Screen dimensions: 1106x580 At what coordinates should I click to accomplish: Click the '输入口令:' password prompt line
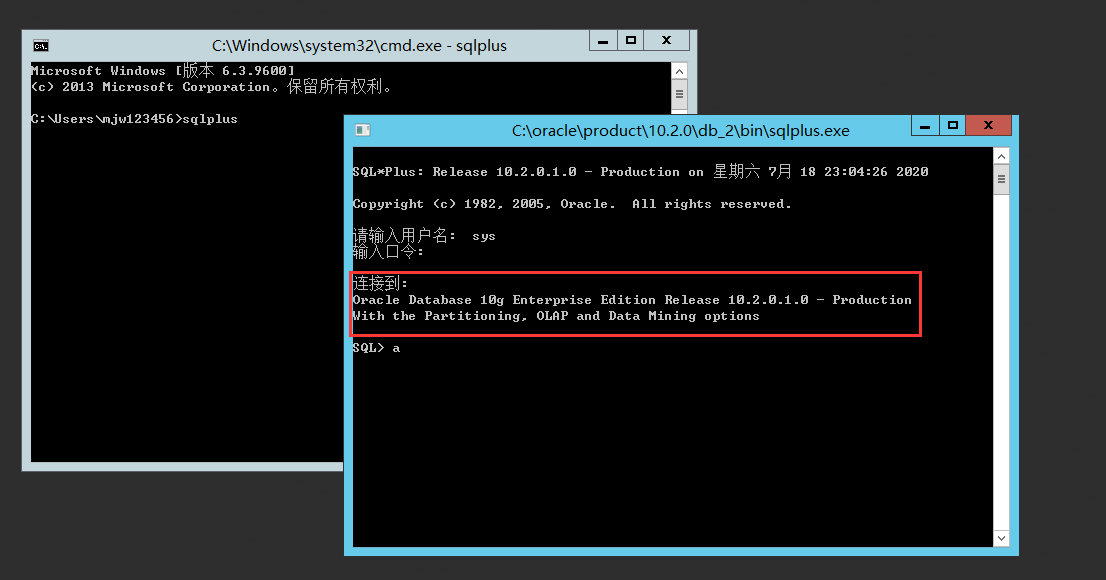click(388, 251)
